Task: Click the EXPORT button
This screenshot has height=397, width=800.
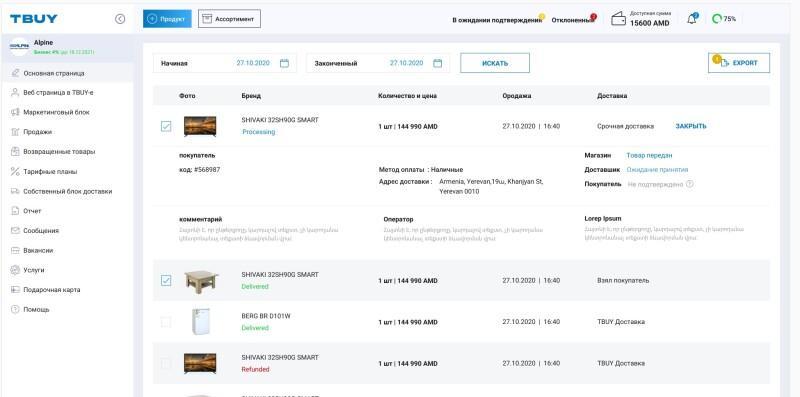Action: coord(739,63)
